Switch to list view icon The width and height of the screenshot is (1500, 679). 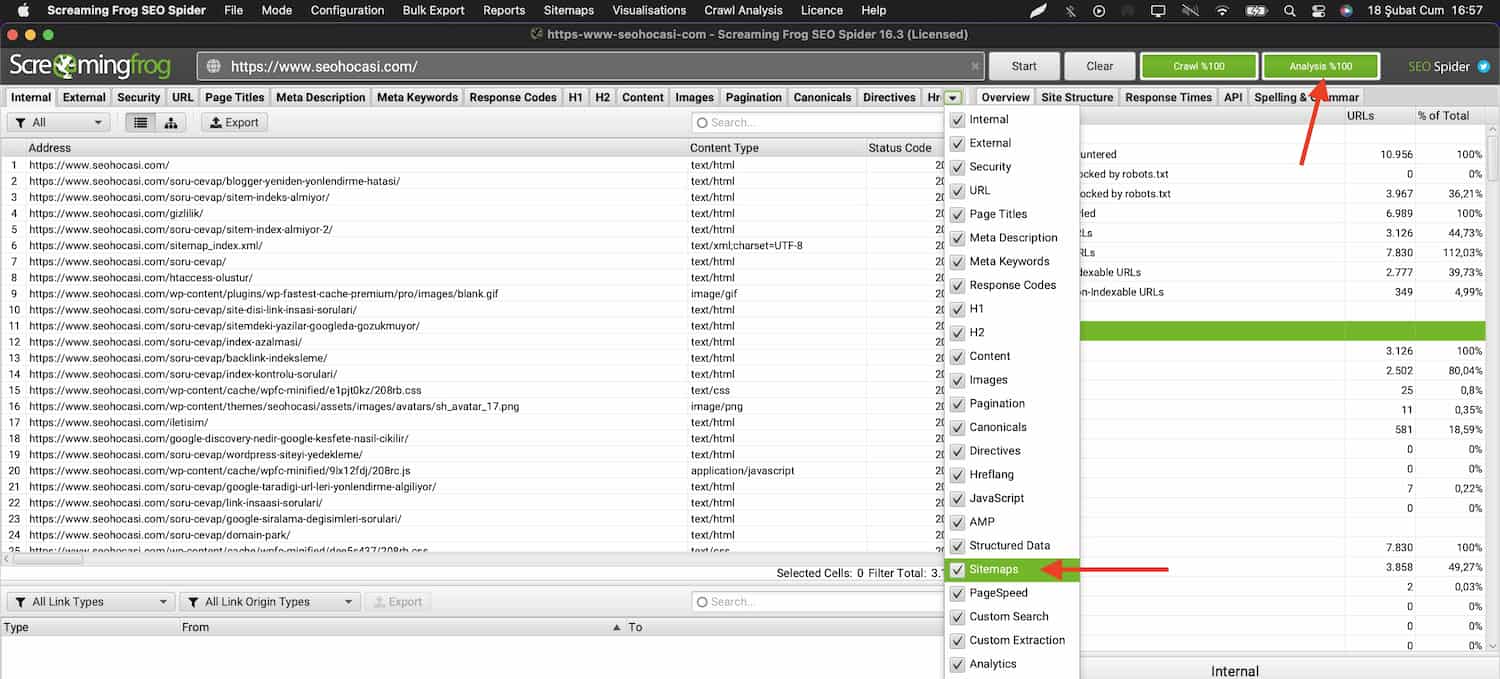click(x=141, y=123)
